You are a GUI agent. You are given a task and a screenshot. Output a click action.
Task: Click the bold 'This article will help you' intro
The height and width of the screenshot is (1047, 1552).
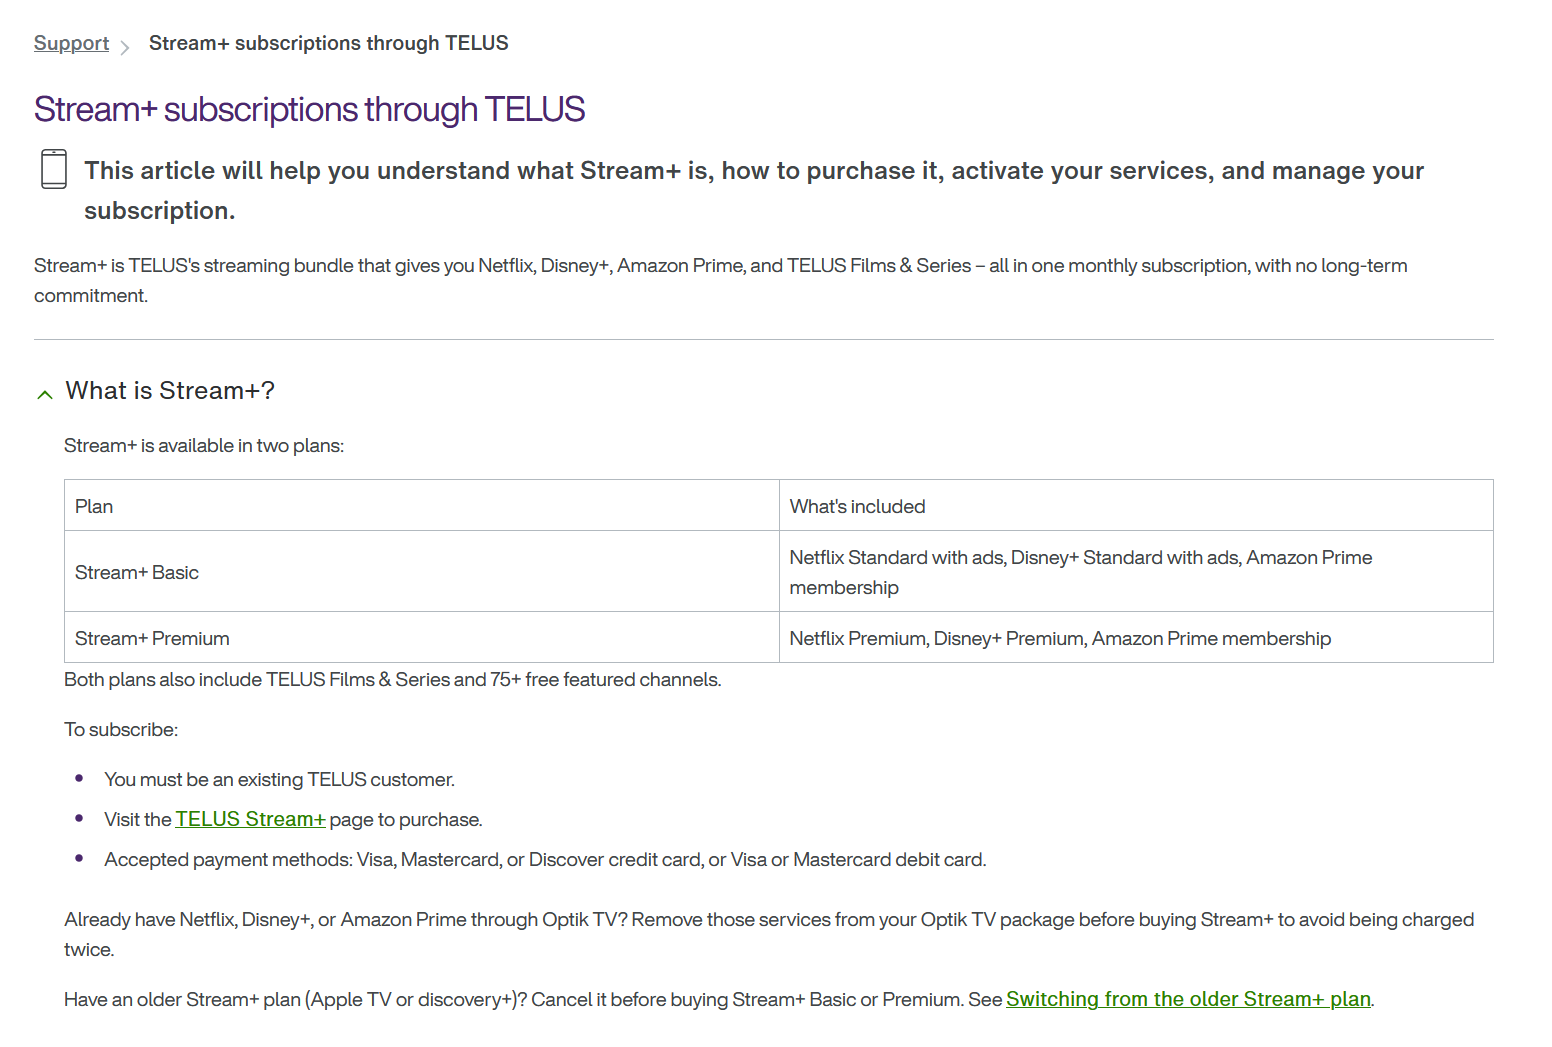coord(754,190)
